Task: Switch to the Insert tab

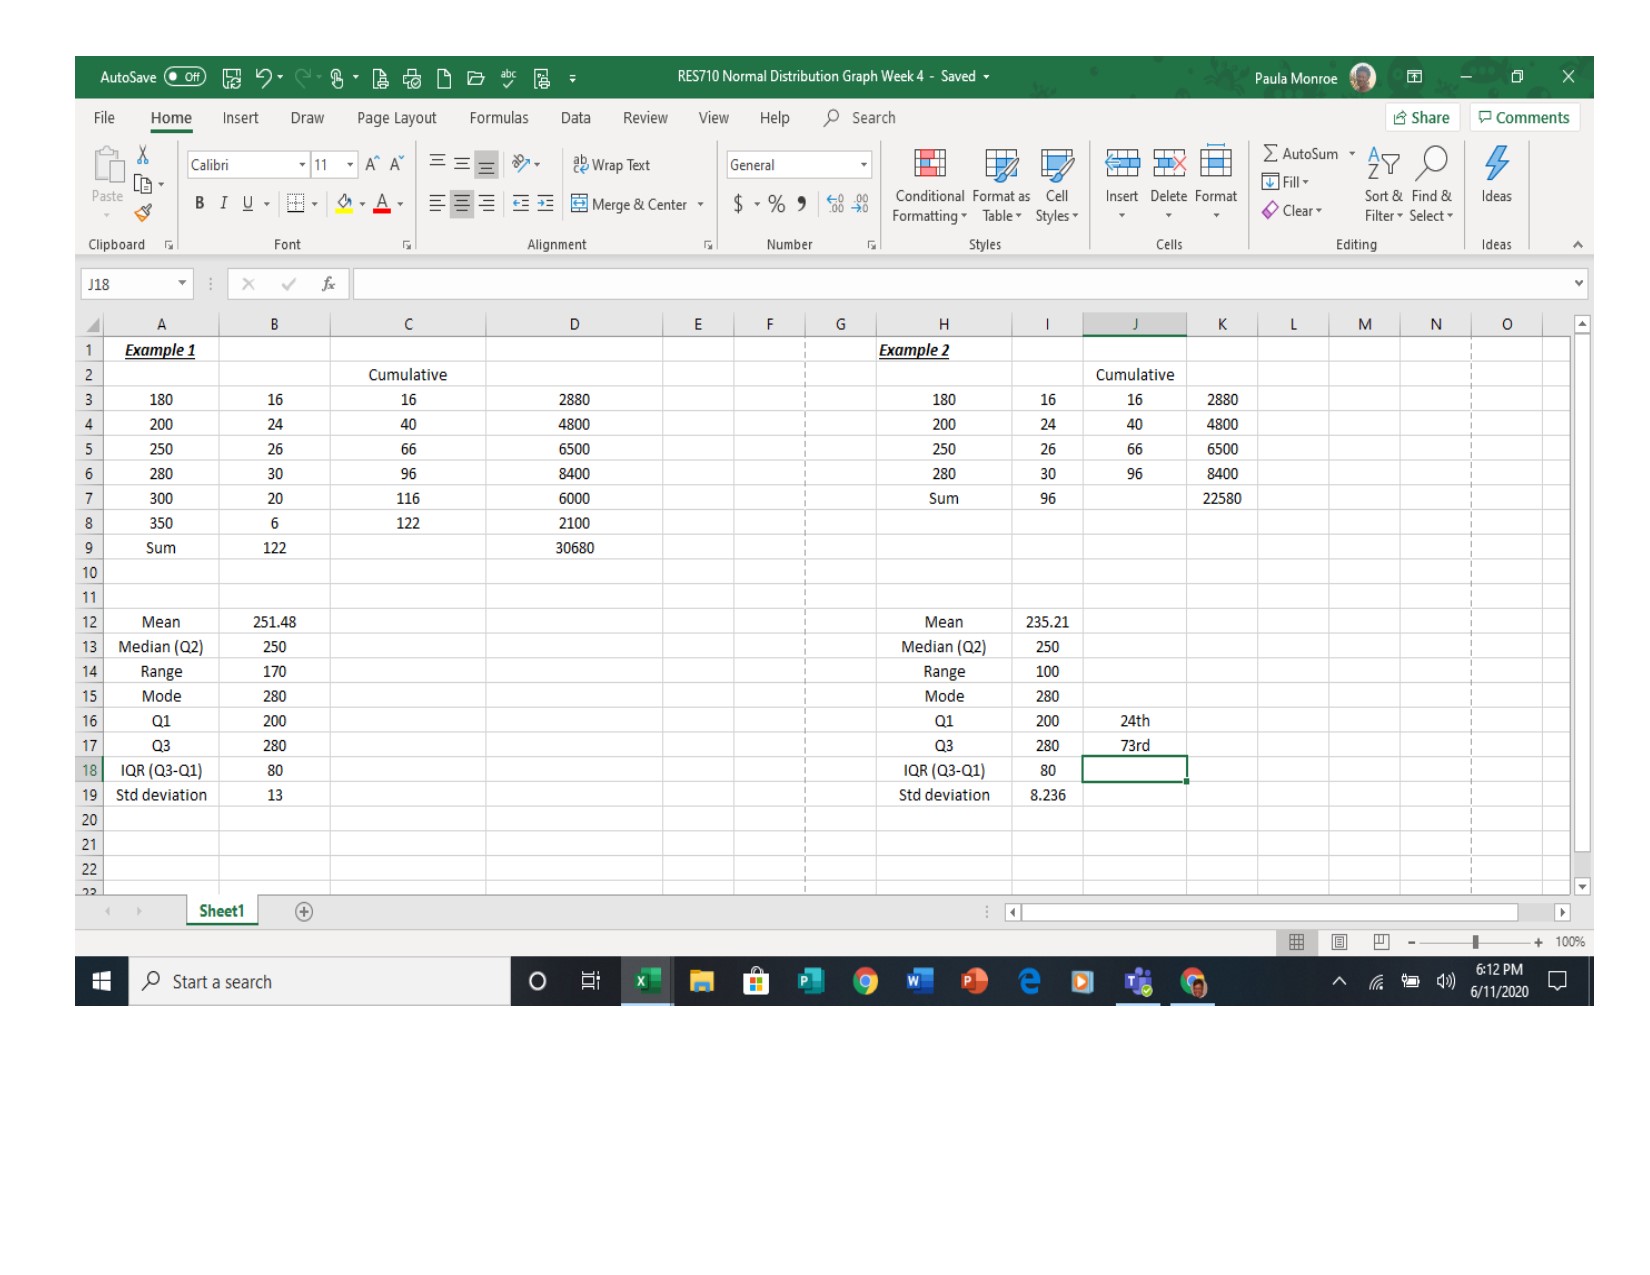Action: click(240, 118)
